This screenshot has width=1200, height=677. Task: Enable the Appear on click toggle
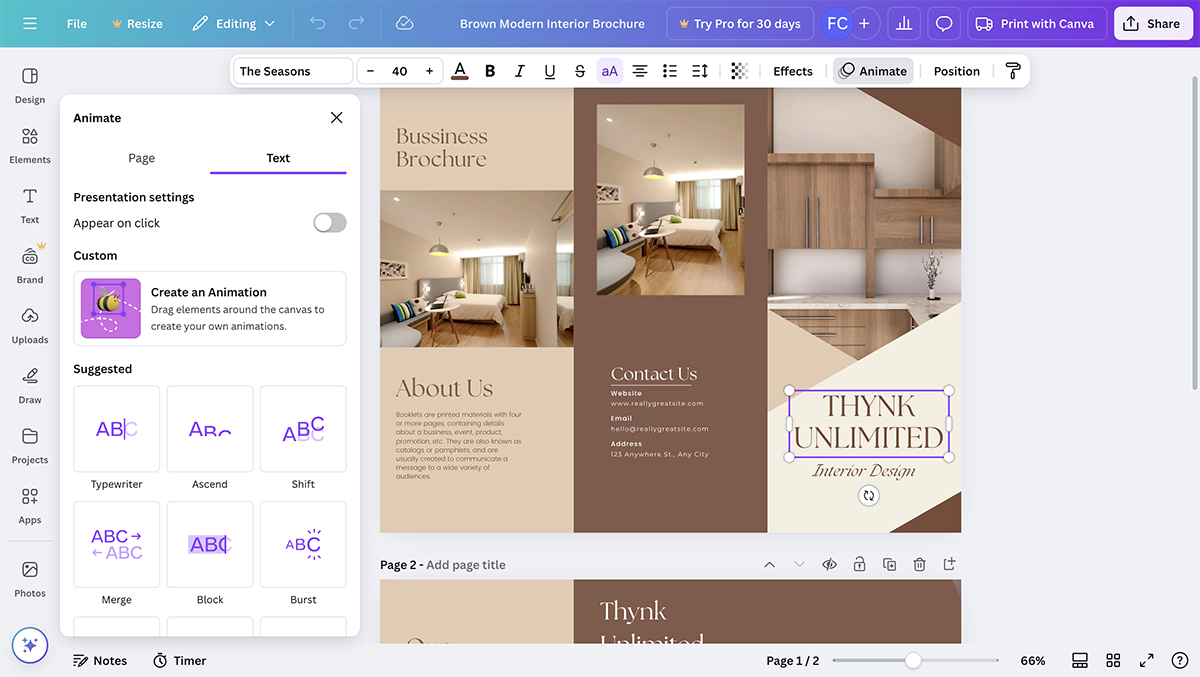pyautogui.click(x=329, y=223)
